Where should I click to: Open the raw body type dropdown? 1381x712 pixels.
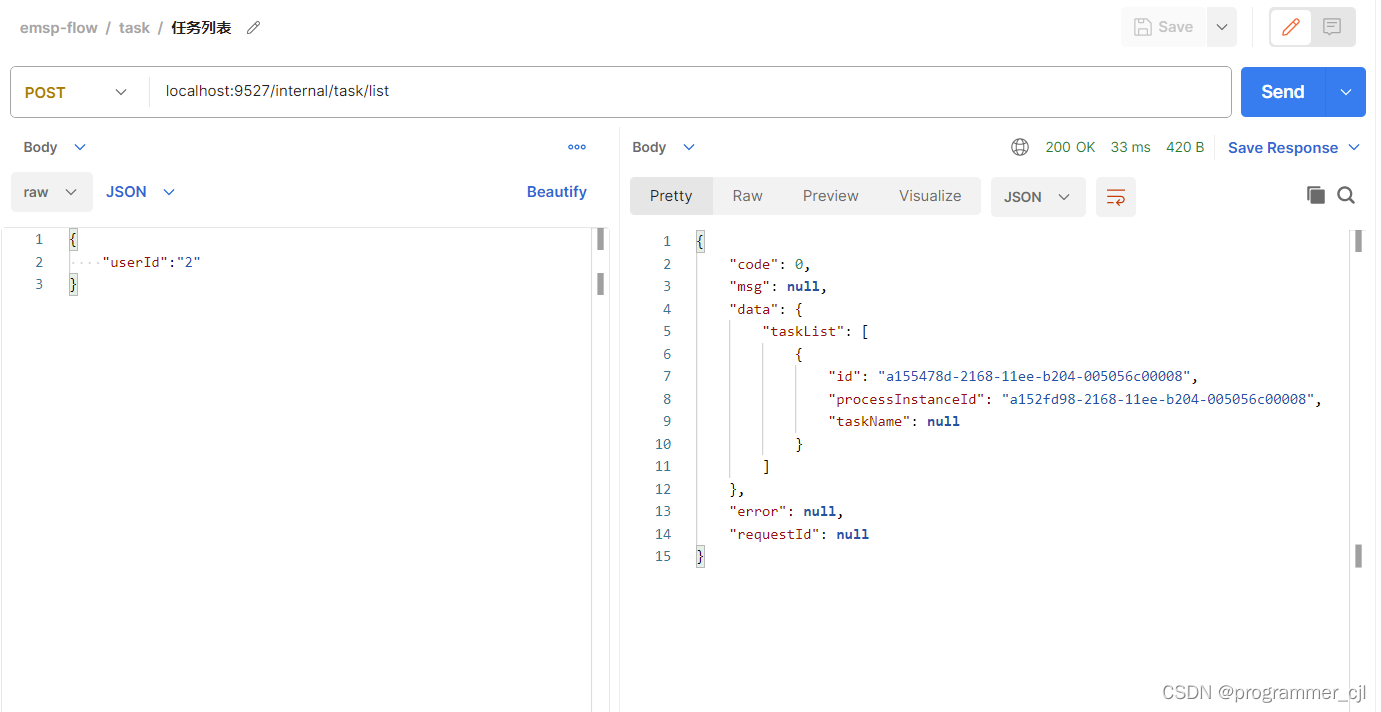click(51, 192)
